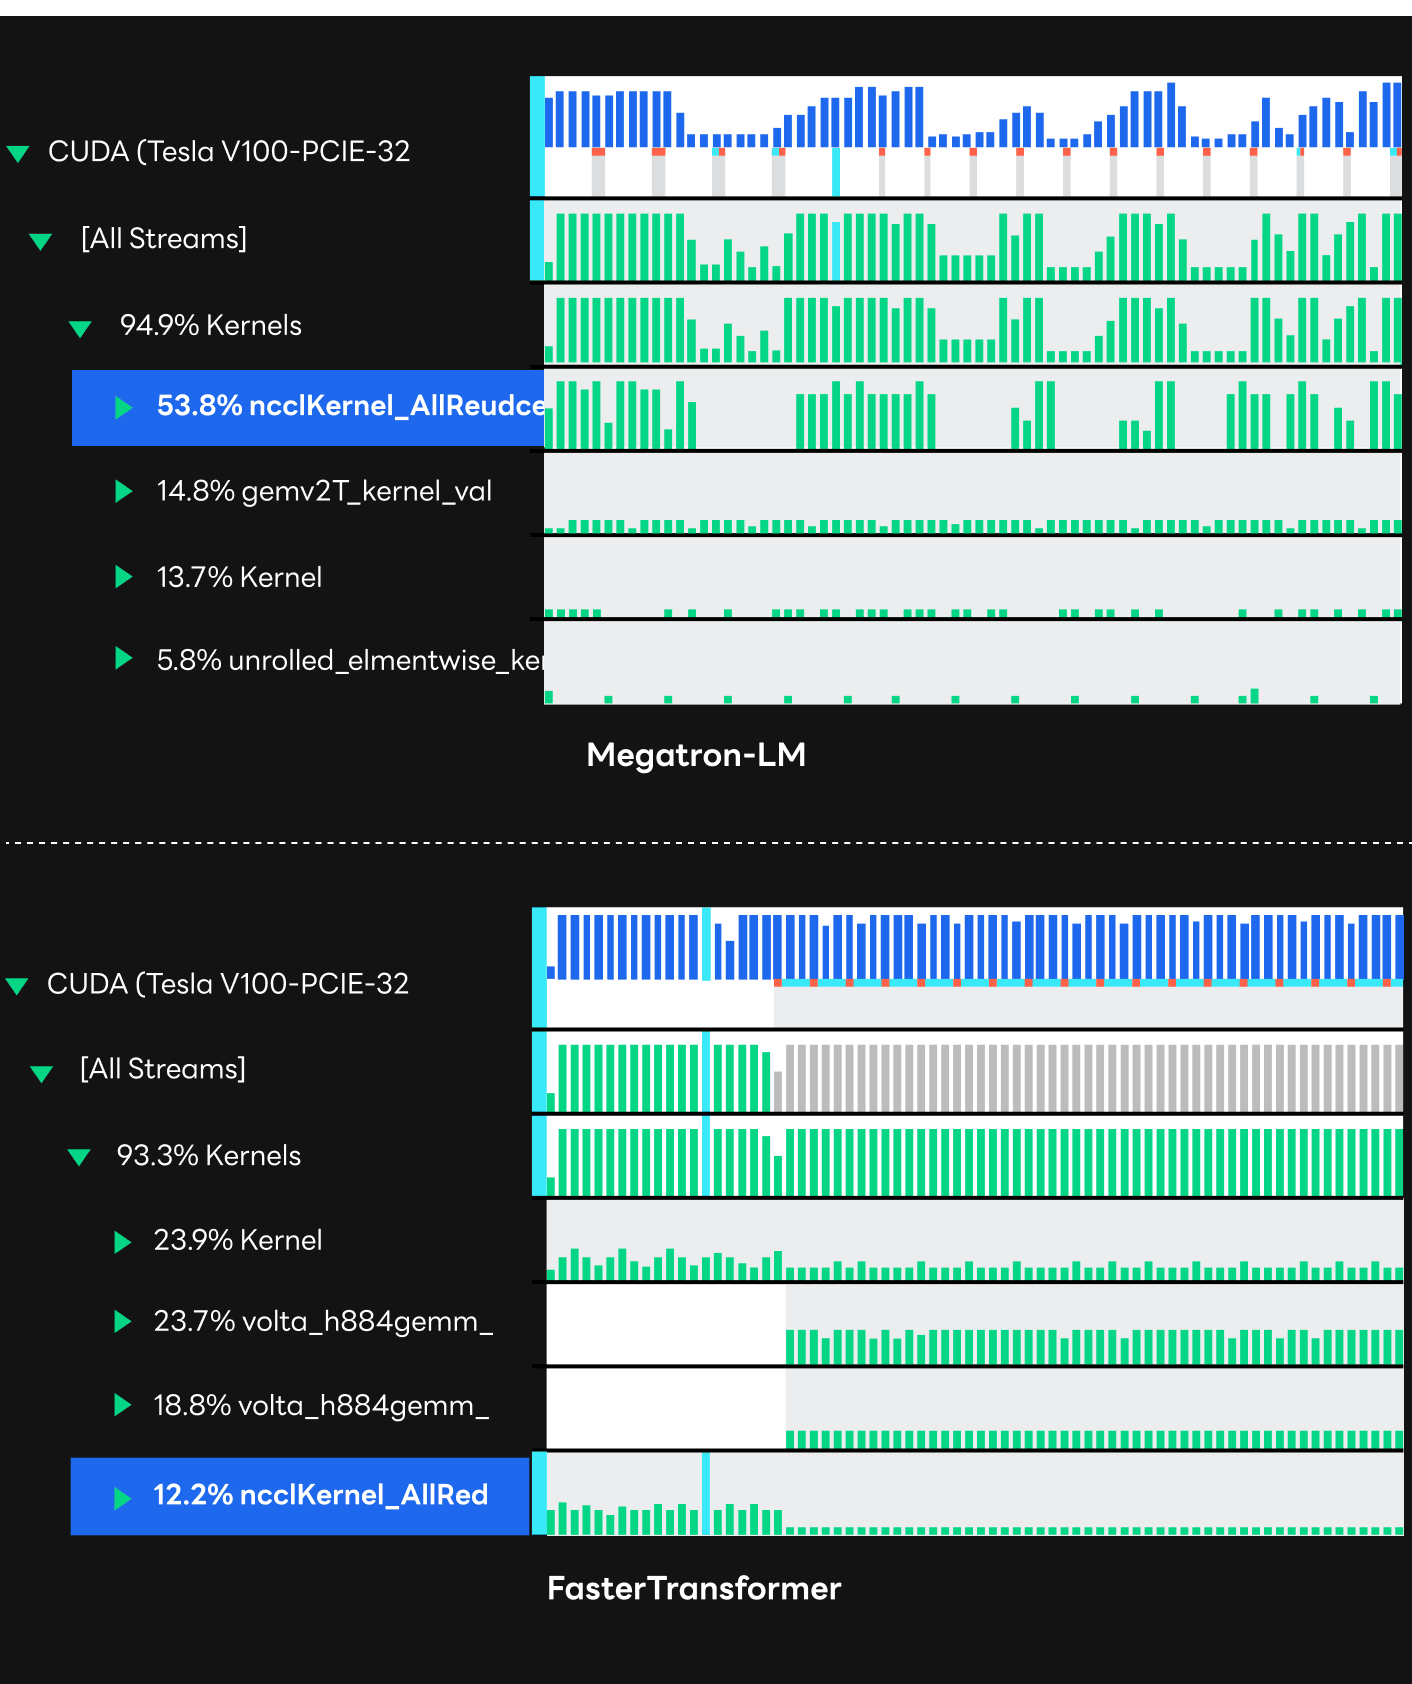Expand the 23.9% Kernel arrow
Viewport: 1412px width, 1684px height.
point(123,1242)
